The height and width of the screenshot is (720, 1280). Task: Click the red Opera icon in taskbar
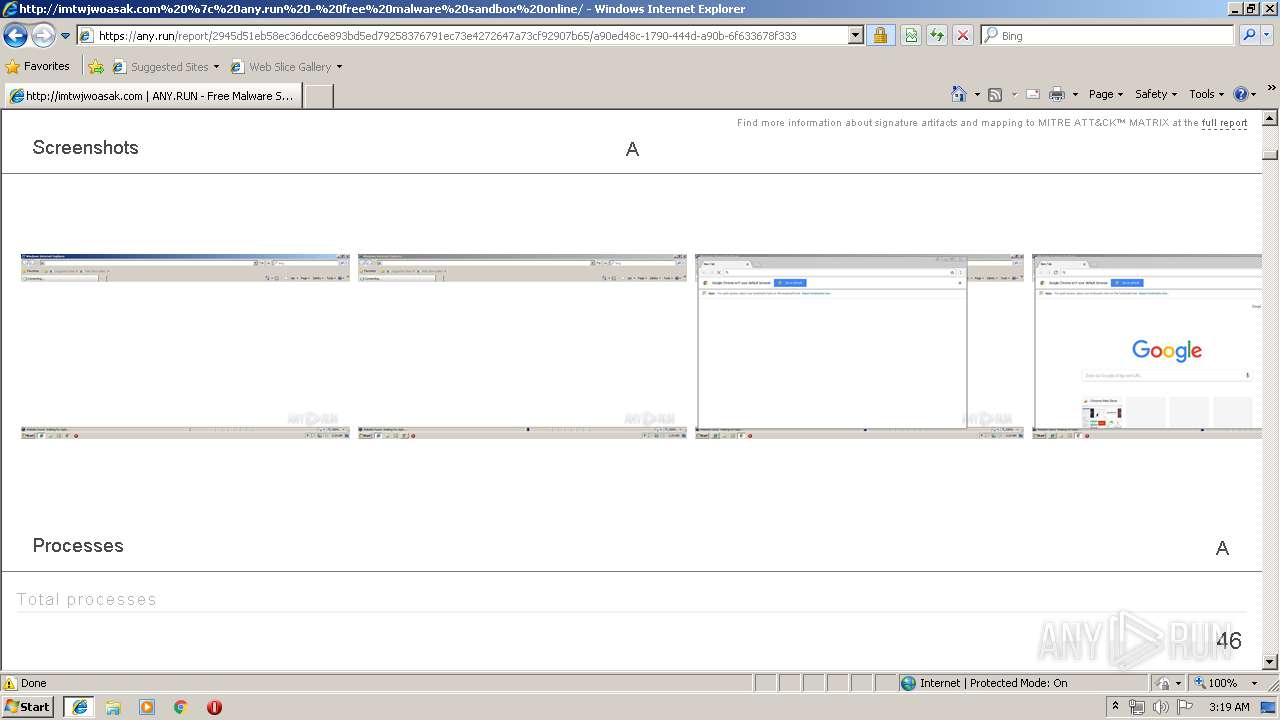pyautogui.click(x=214, y=707)
